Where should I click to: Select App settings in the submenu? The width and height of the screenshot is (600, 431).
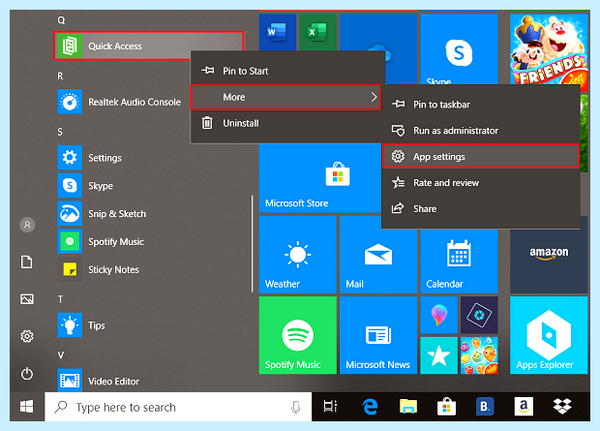coord(481,157)
